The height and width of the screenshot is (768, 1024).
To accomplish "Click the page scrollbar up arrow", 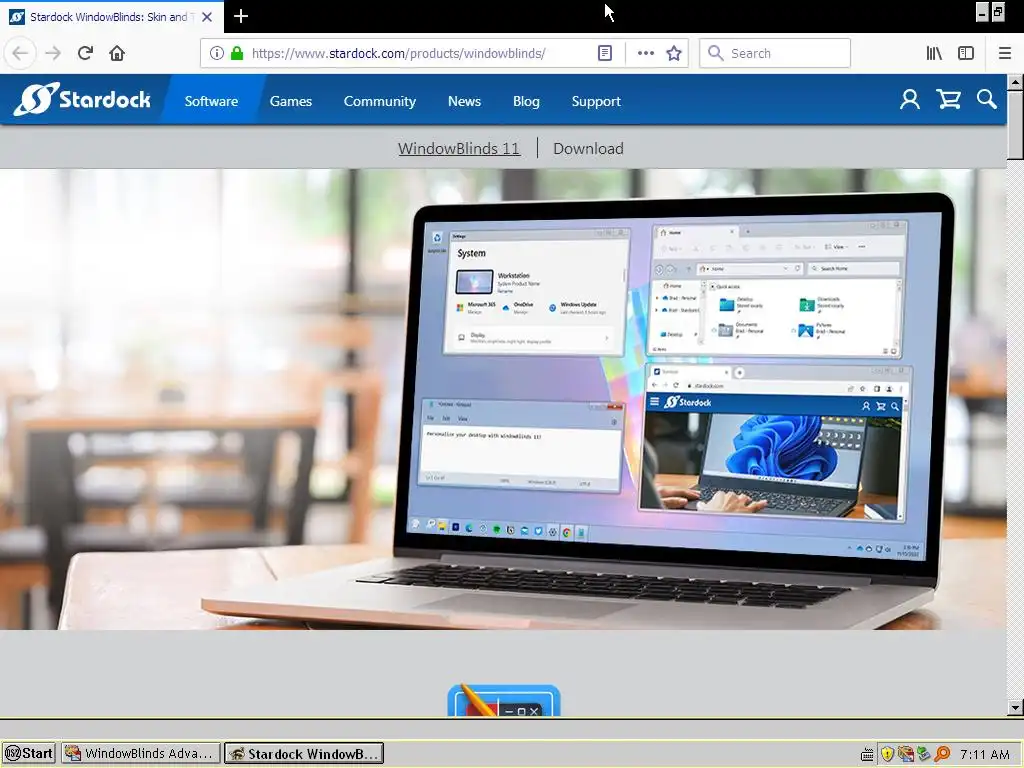I will [1015, 82].
